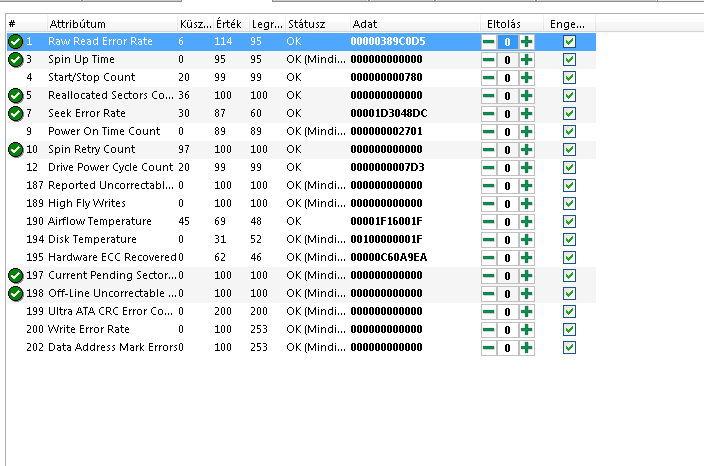Viewport: 704px width, 466px height.
Task: Select the Start/Stop Count attribute
Action: click(x=92, y=77)
